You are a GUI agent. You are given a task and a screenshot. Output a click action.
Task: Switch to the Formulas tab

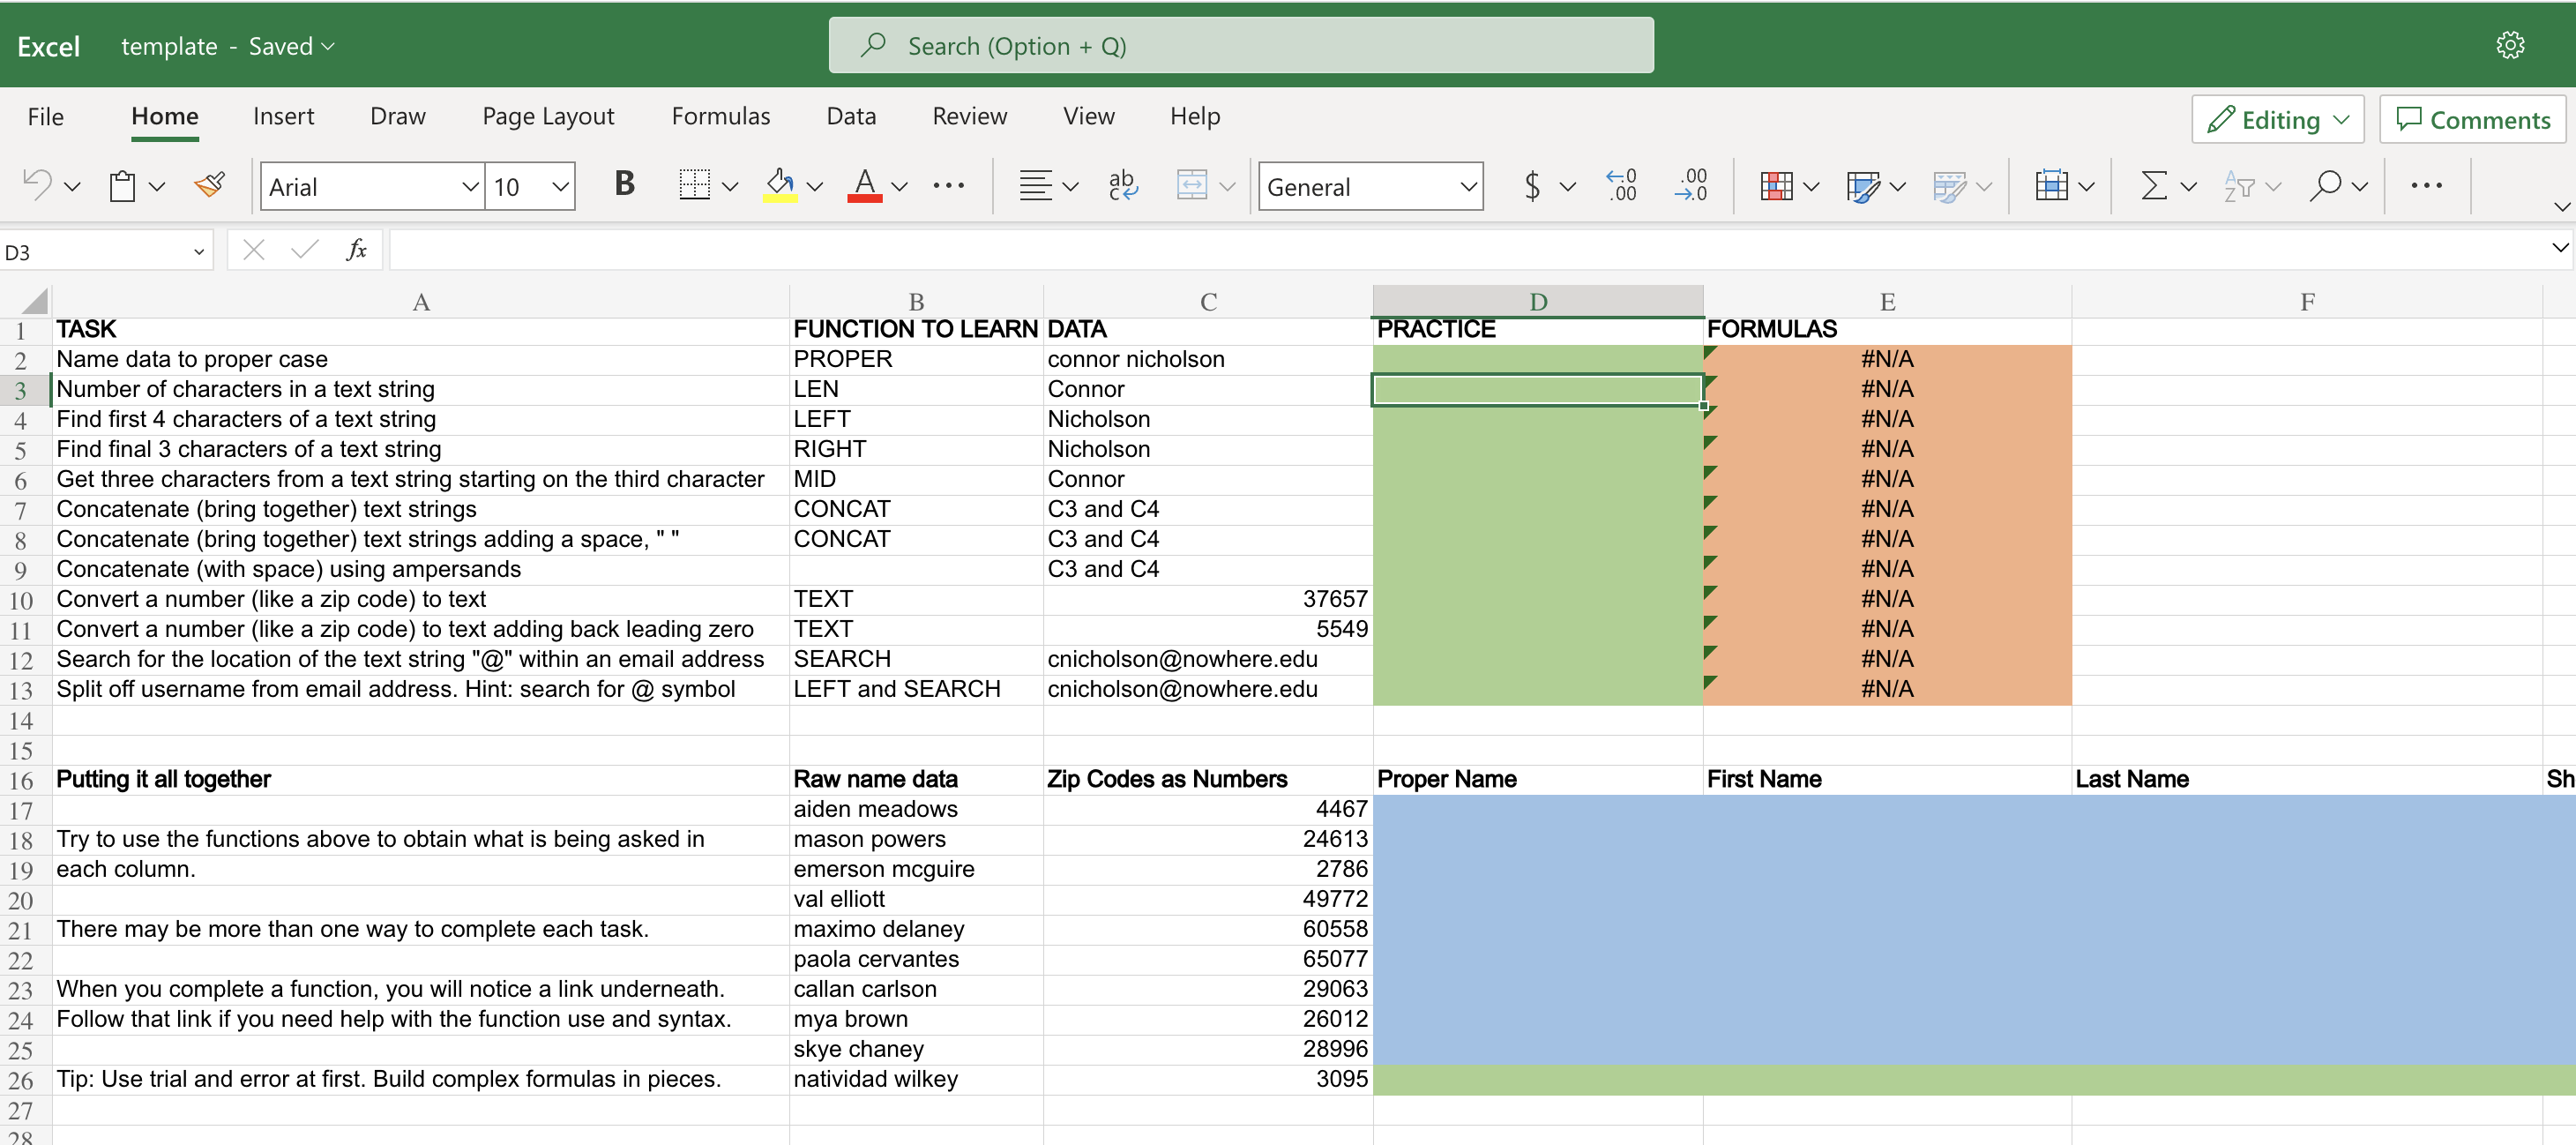point(720,117)
